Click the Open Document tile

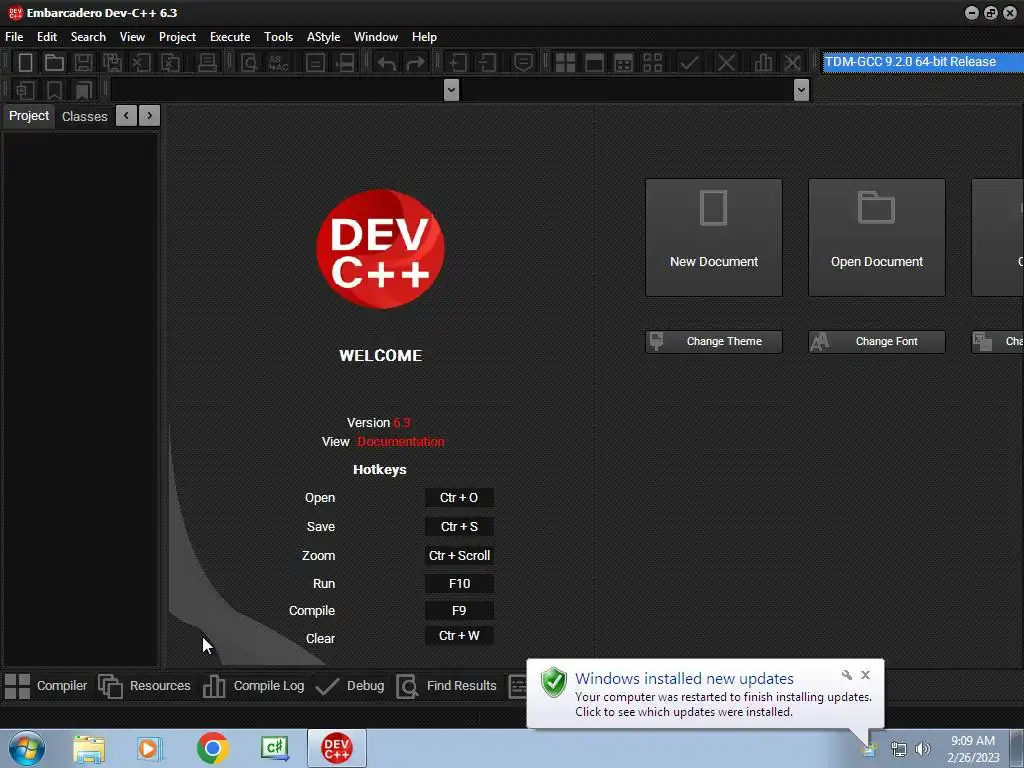point(876,238)
